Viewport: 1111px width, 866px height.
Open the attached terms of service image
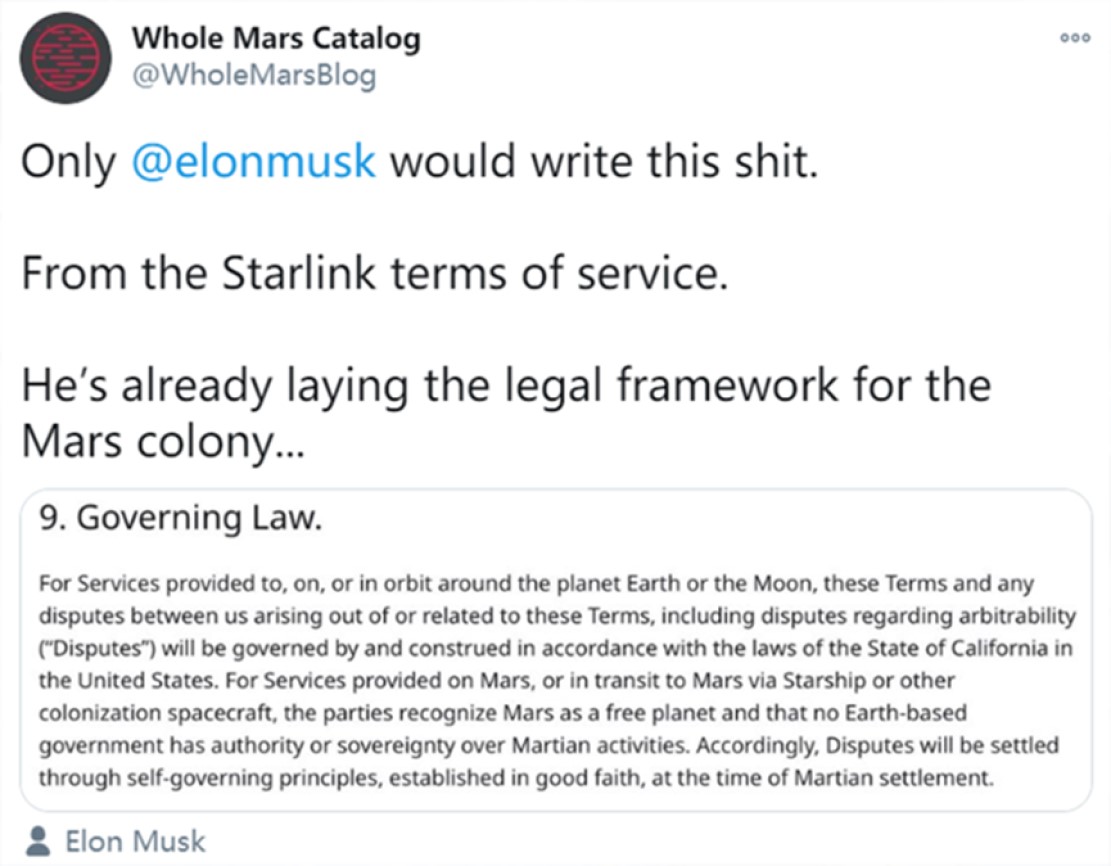pyautogui.click(x=556, y=649)
